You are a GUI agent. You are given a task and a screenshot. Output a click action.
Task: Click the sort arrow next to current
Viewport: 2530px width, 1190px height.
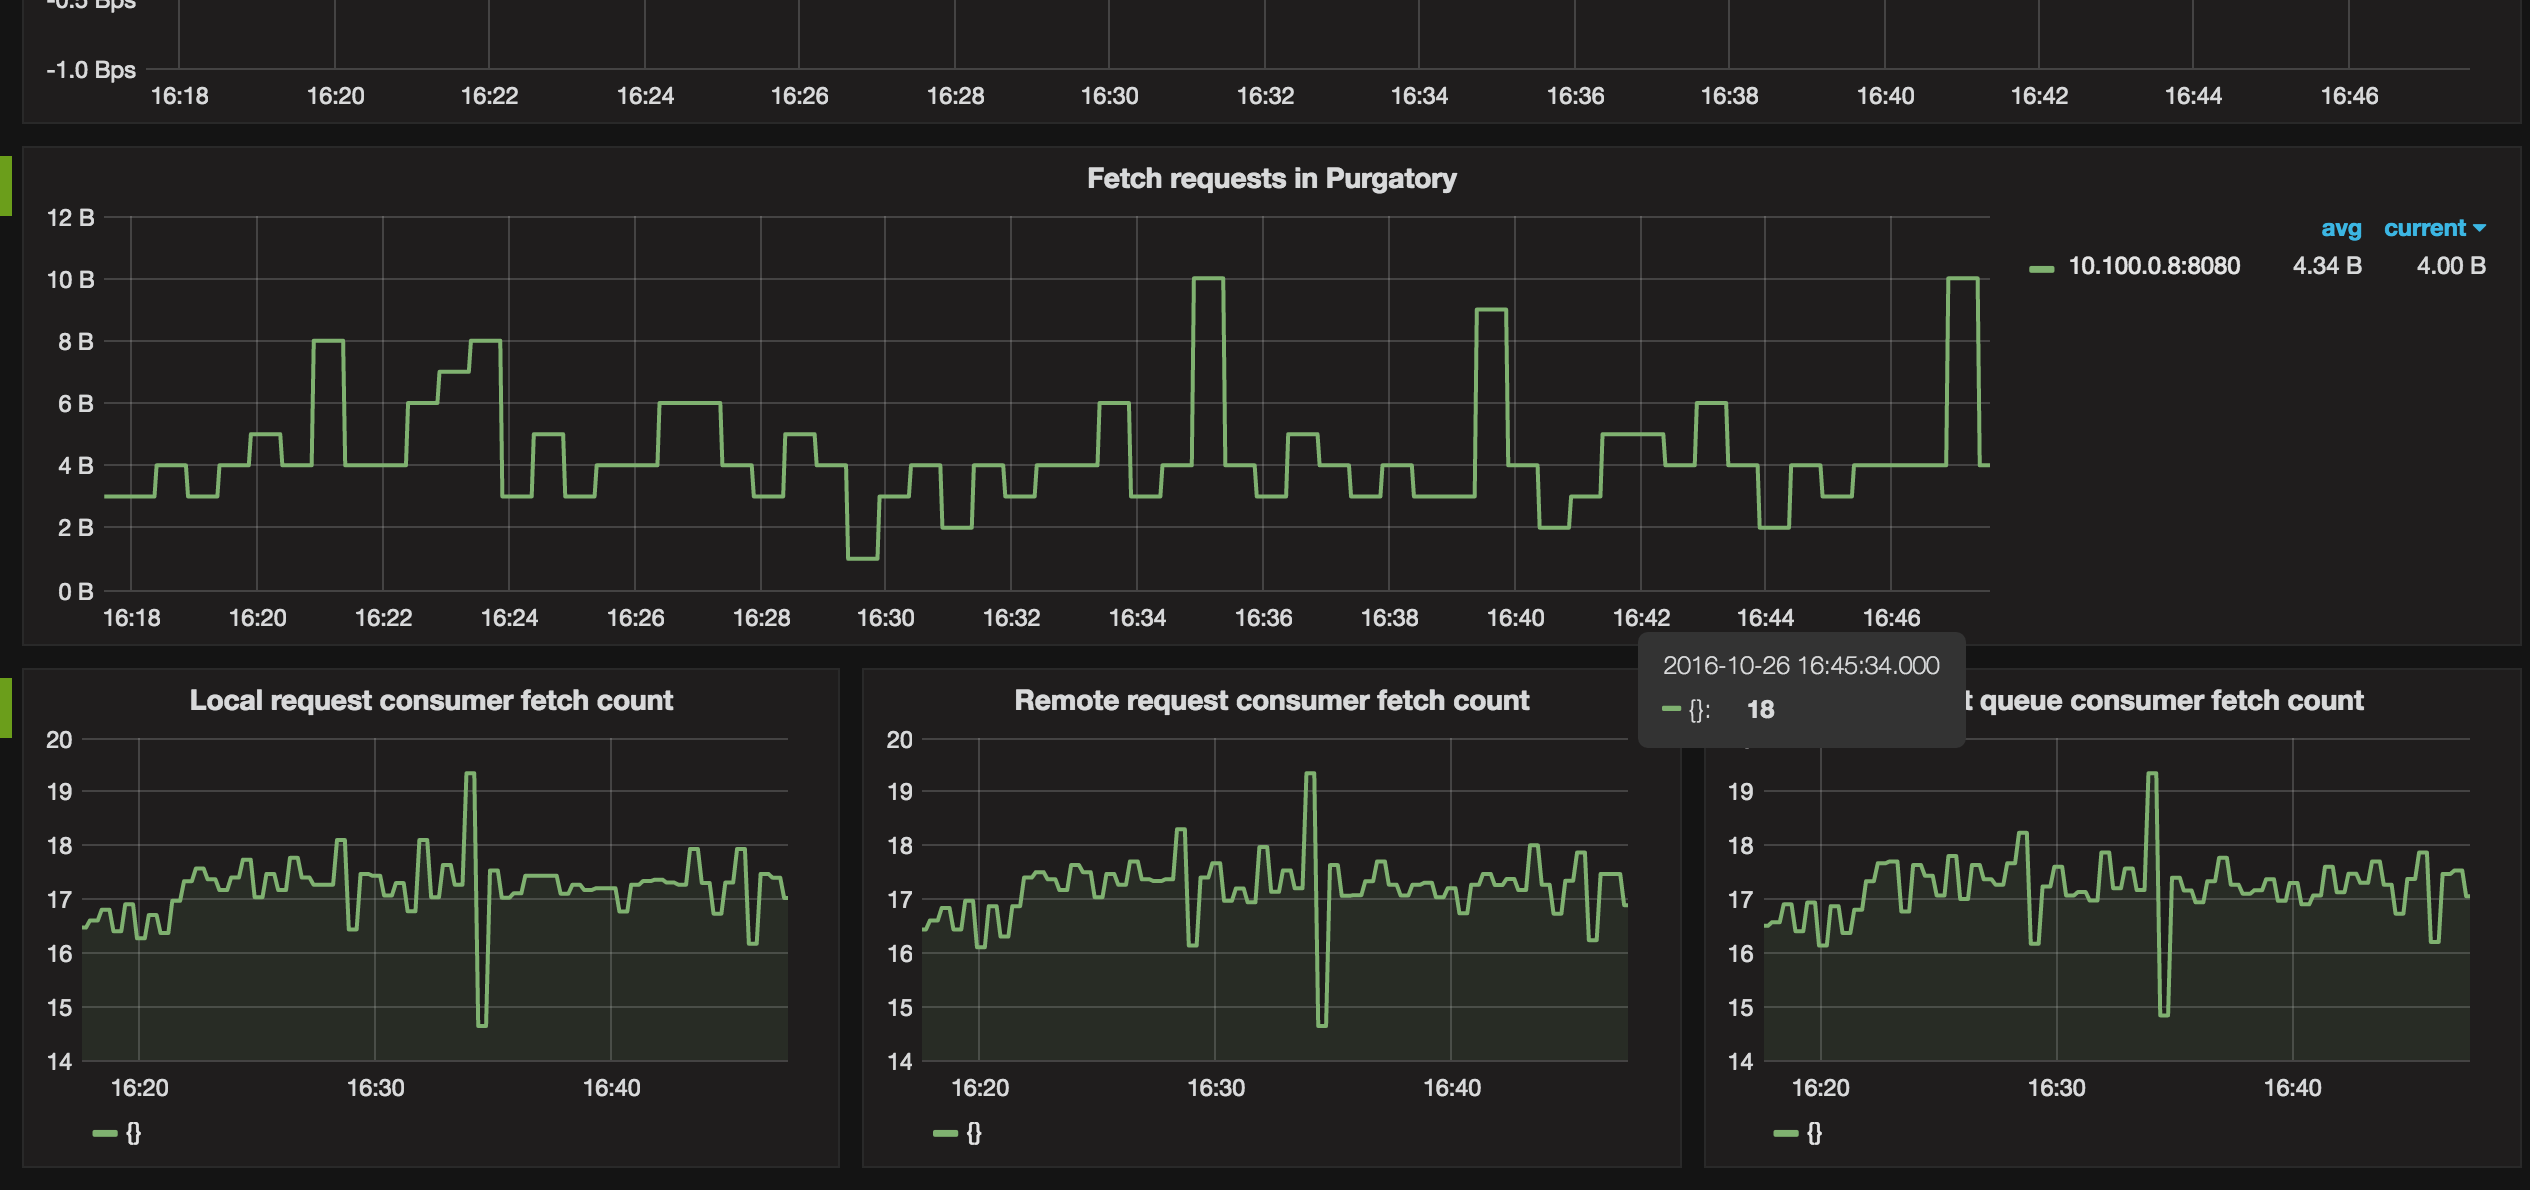[2480, 229]
